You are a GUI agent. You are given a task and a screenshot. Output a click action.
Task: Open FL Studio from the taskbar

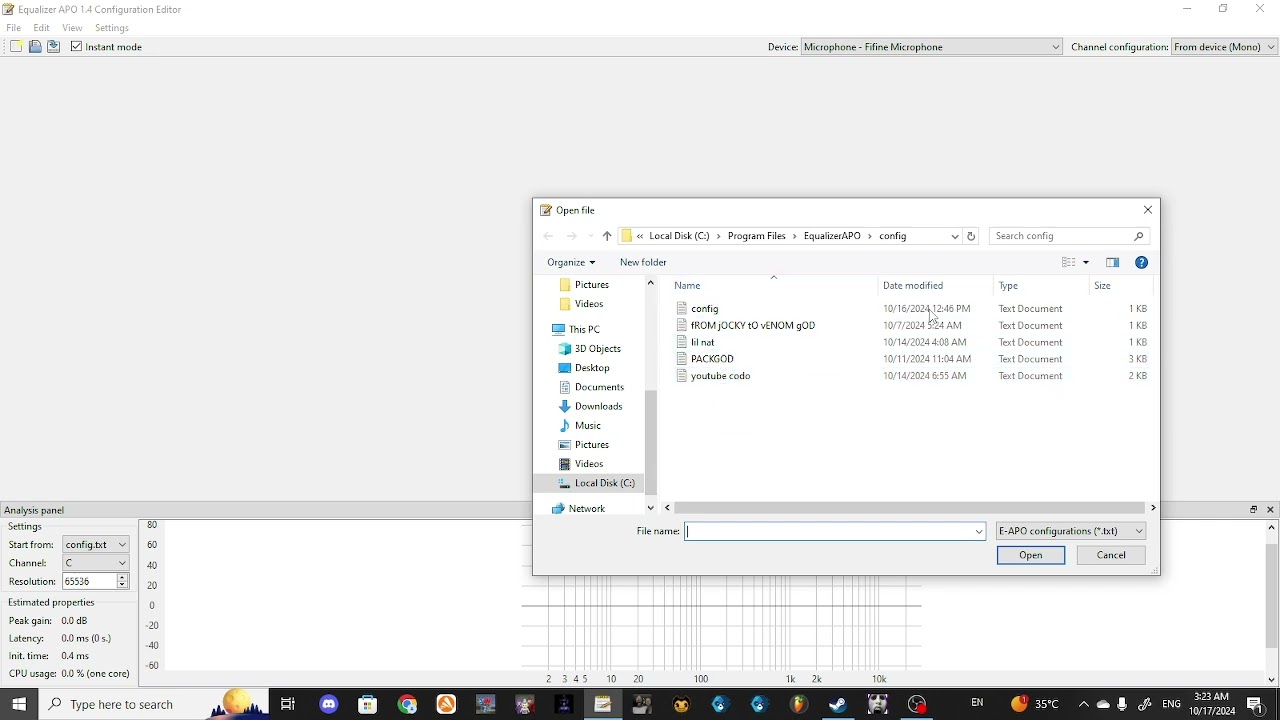799,706
